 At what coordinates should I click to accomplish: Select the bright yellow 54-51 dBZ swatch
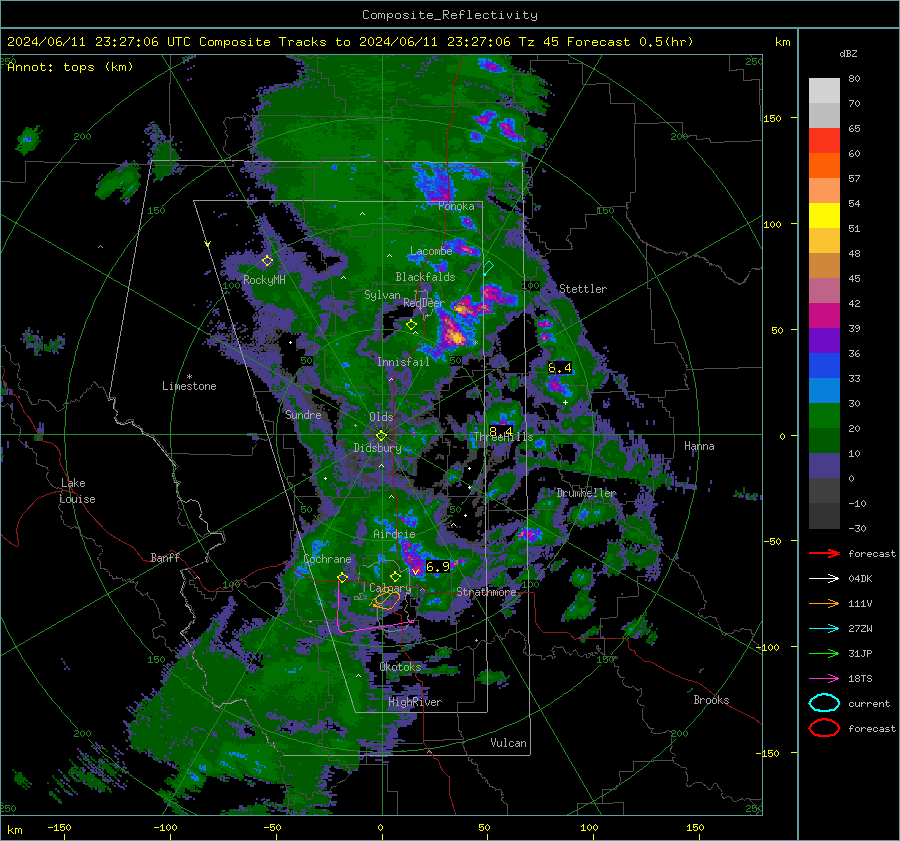824,216
